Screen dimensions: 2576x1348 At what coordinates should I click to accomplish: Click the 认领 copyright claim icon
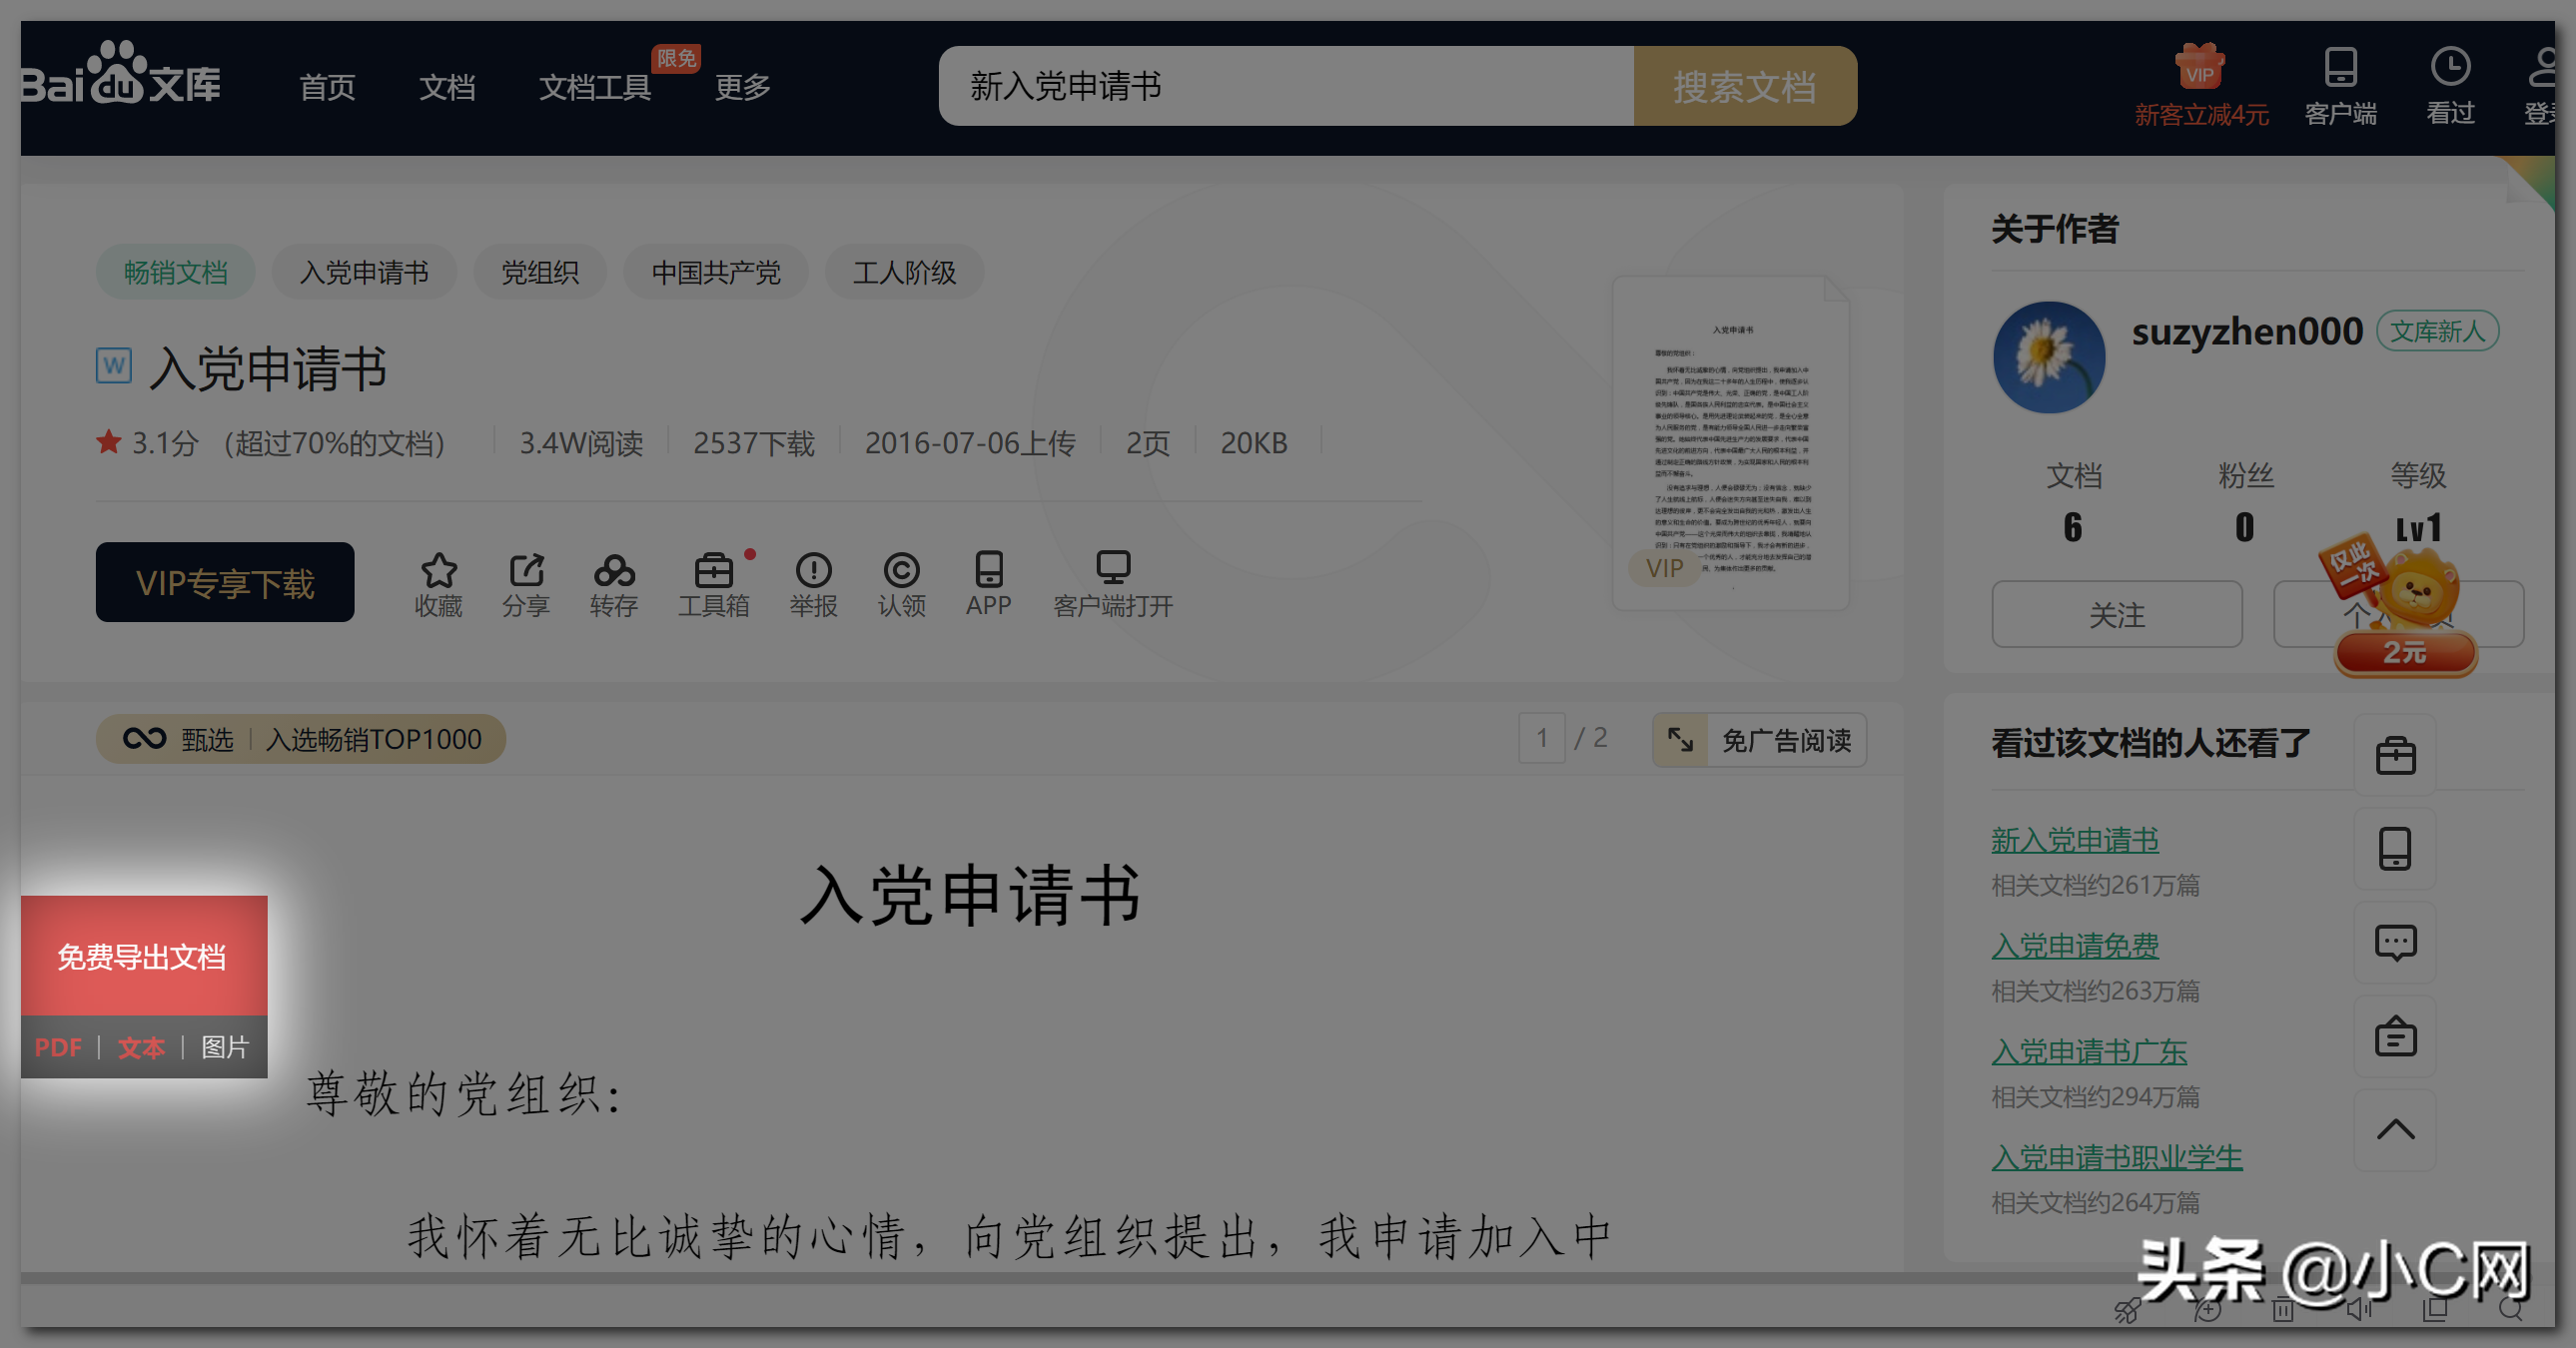pyautogui.click(x=901, y=571)
